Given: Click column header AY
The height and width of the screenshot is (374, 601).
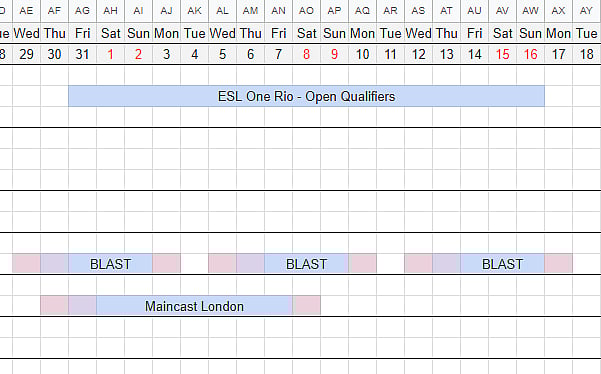Looking at the screenshot, I should coord(586,11).
